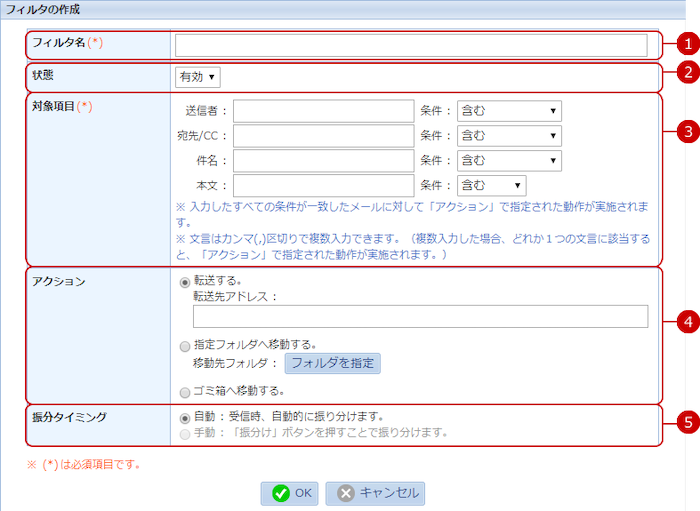The width and height of the screenshot is (700, 511).
Task: Focus the 転送先アドレス input field
Action: point(420,317)
